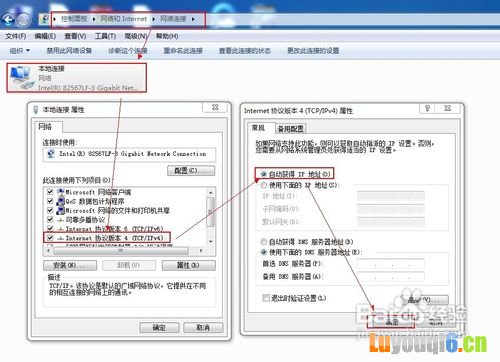Click the protocol list scroll-up arrow

point(211,193)
